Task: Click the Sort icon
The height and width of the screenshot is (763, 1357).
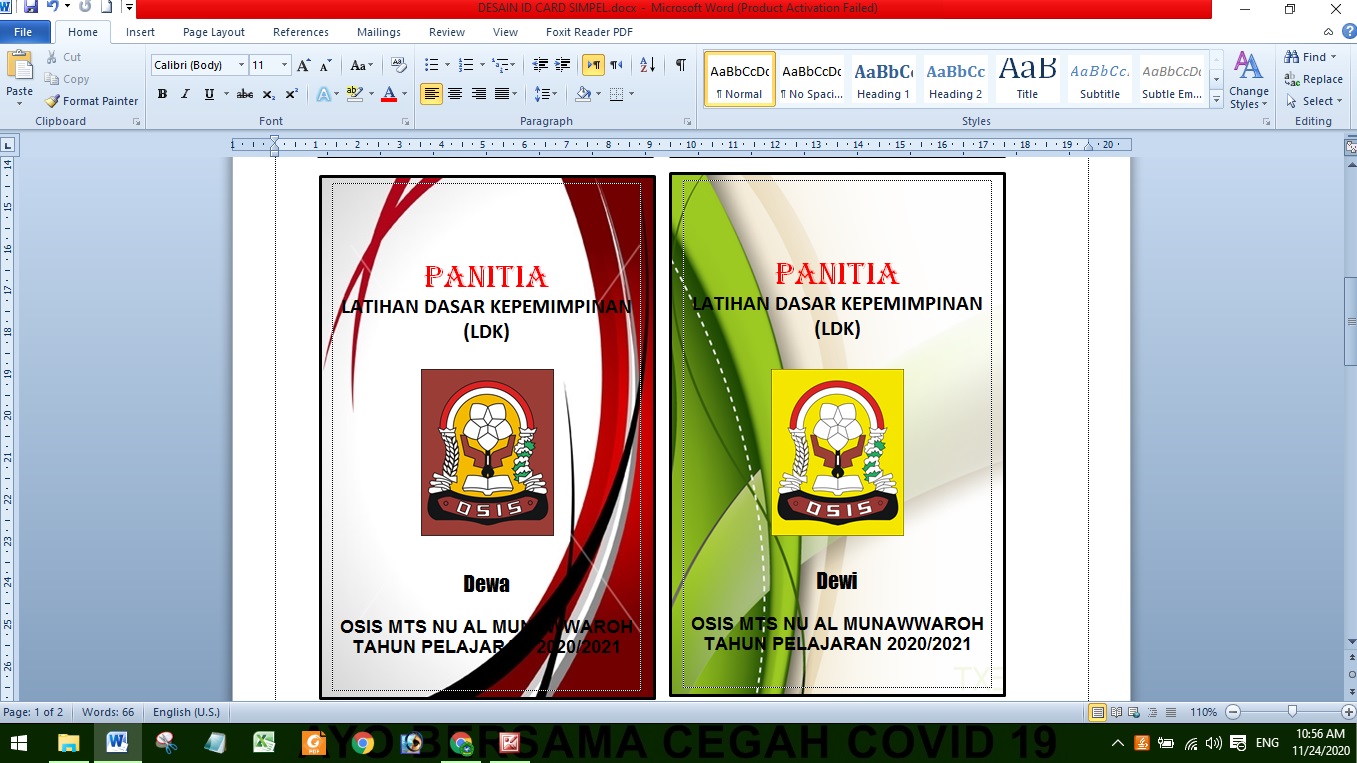Action: 647,65
